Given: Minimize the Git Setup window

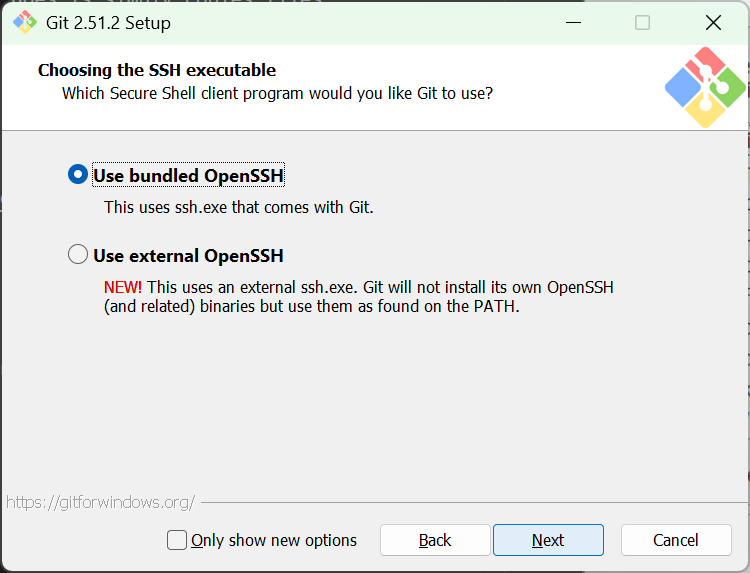Looking at the screenshot, I should [x=572, y=22].
